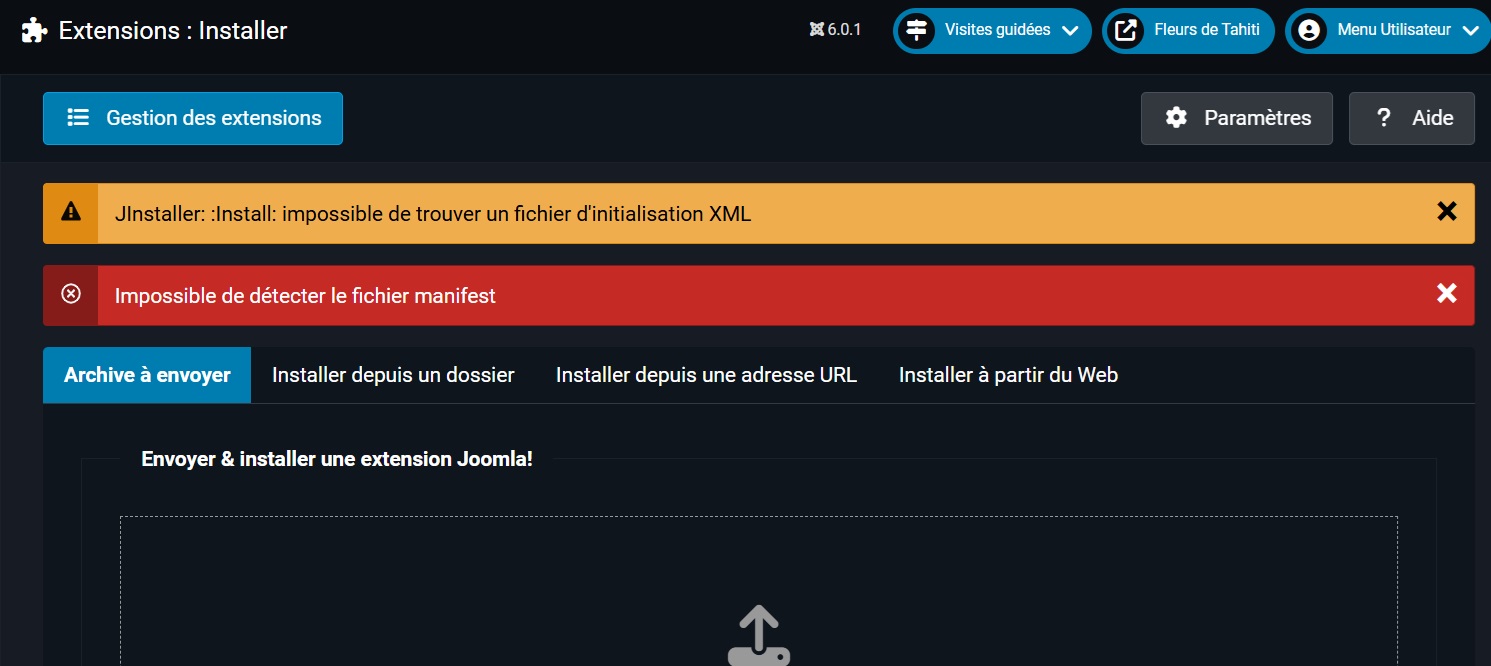1491x666 pixels.
Task: Click the puzzle piece Extensions icon
Action: point(34,31)
